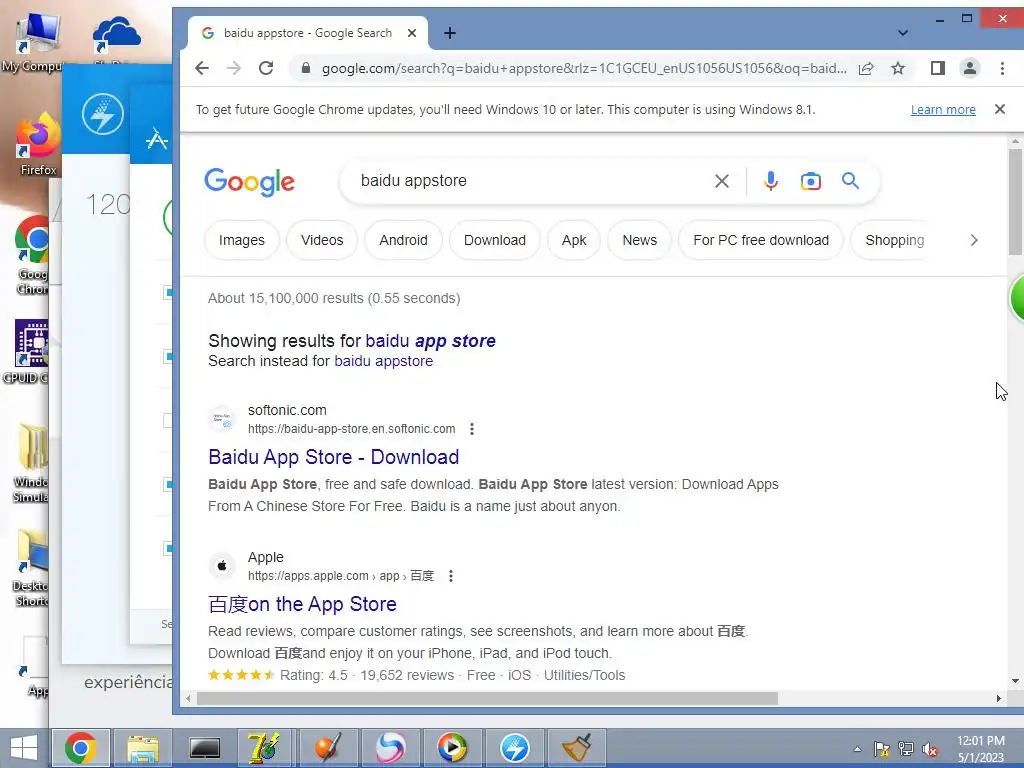Open Baidu App Store - Download result

(334, 457)
